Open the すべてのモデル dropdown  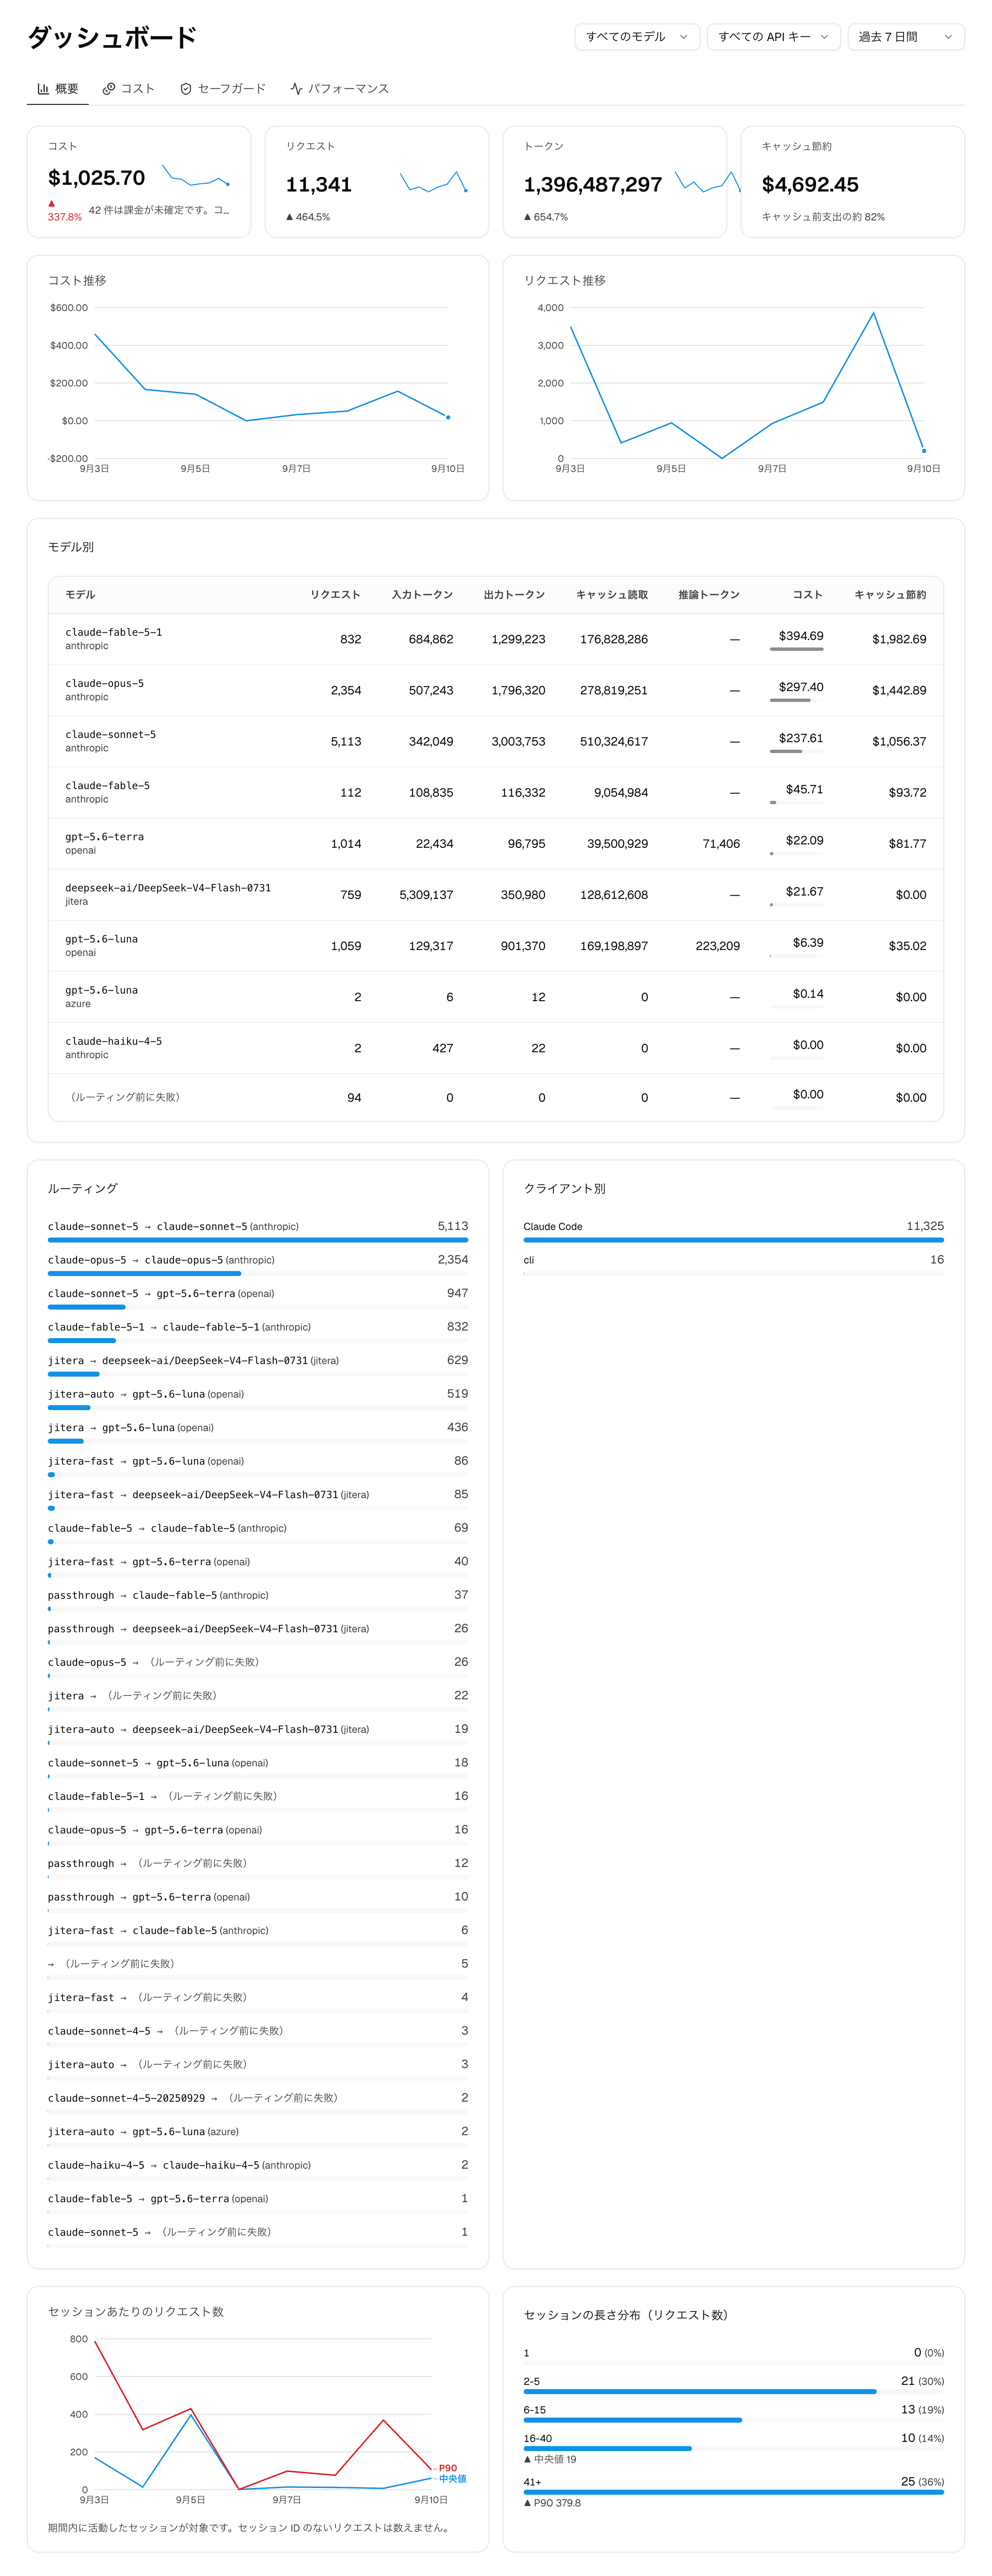(x=637, y=37)
